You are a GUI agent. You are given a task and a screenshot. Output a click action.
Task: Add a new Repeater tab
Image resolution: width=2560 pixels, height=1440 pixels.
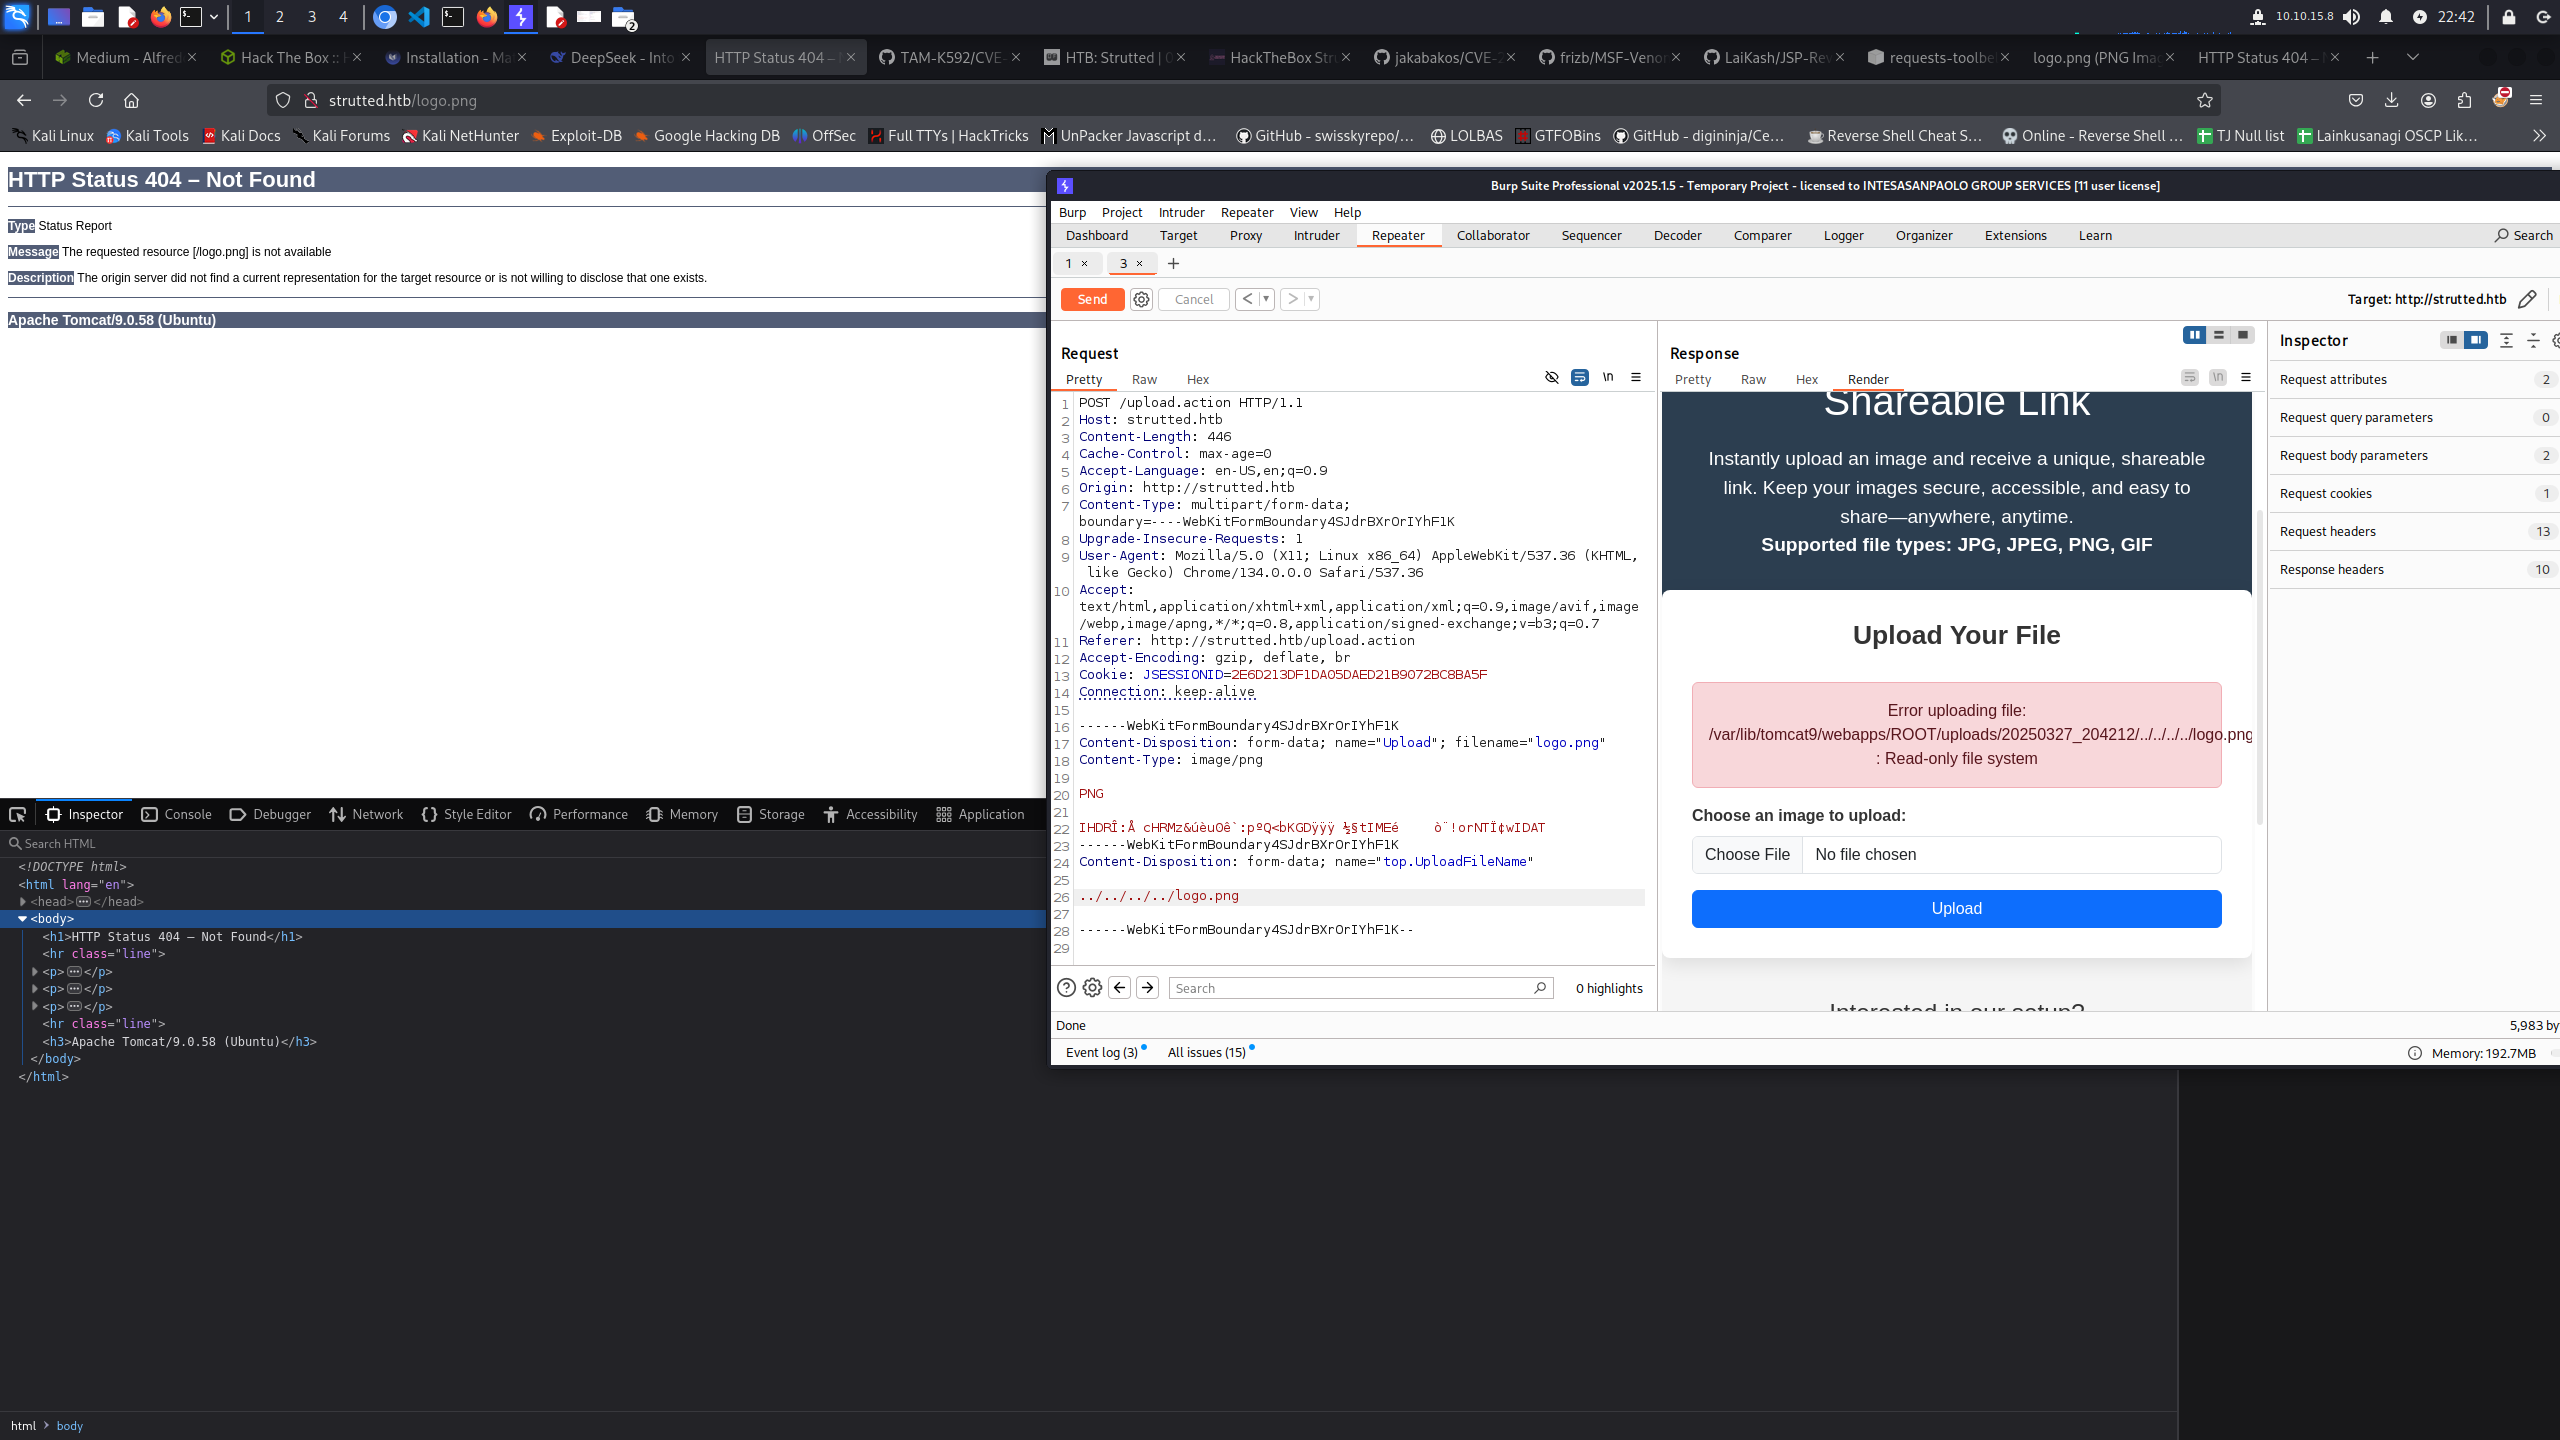(1173, 264)
